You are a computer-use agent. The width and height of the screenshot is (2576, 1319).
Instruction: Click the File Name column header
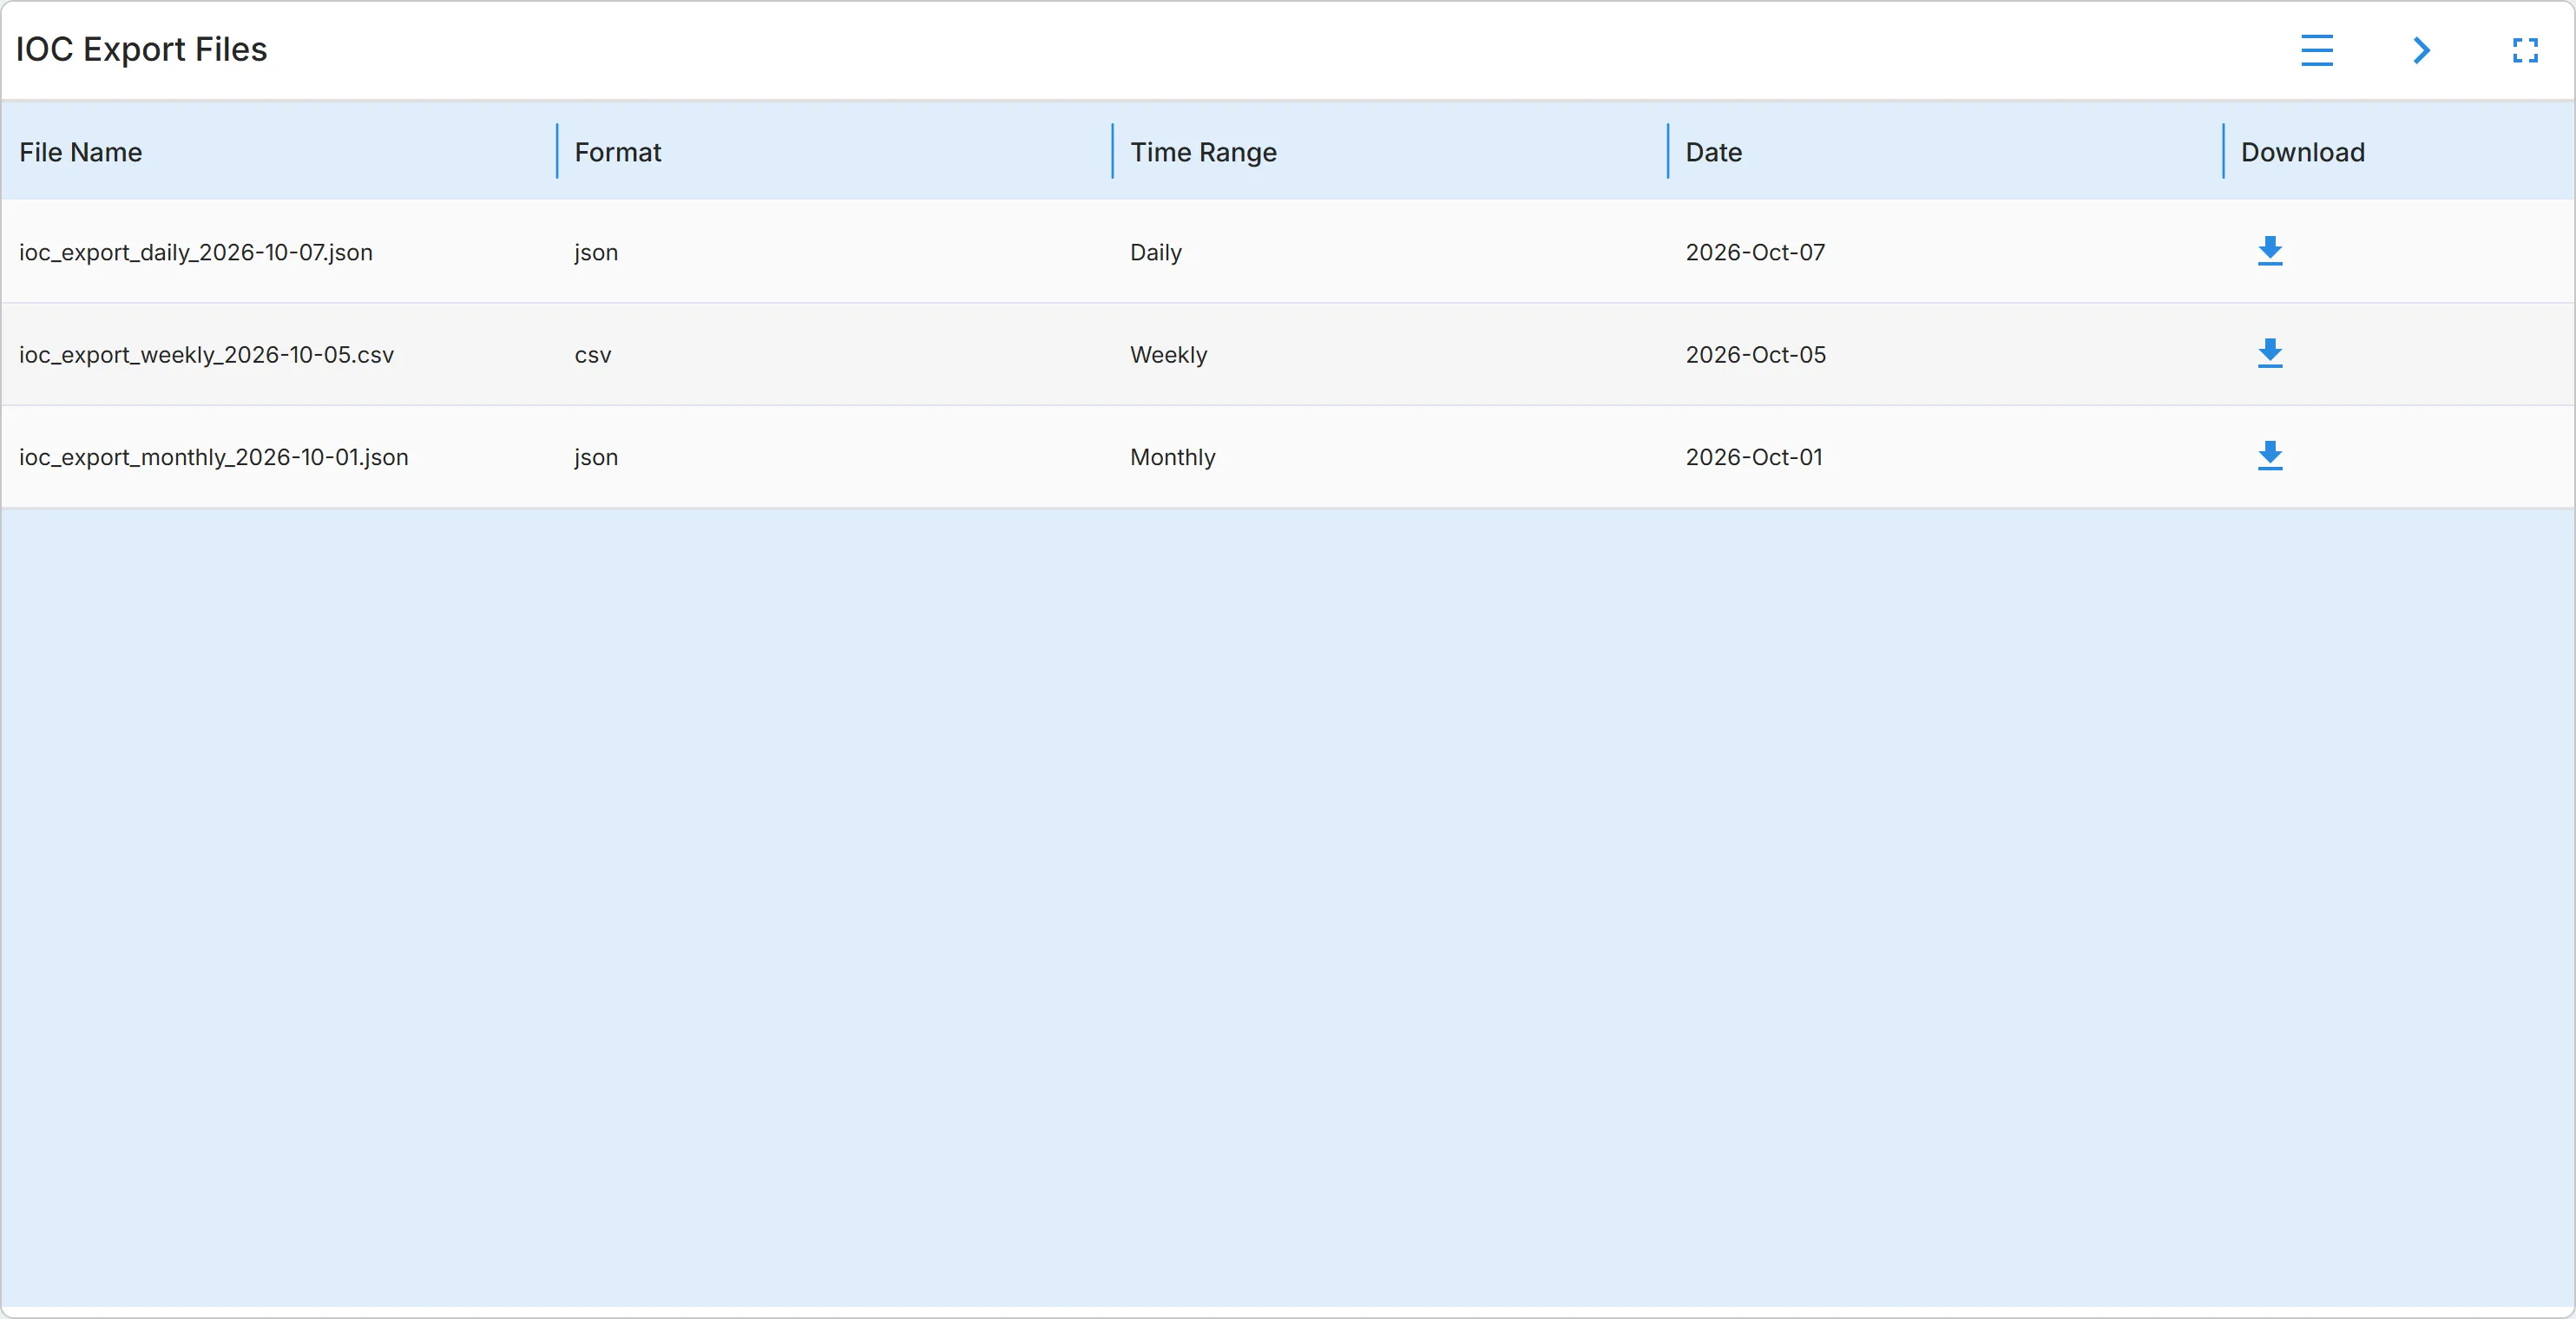[x=81, y=152]
